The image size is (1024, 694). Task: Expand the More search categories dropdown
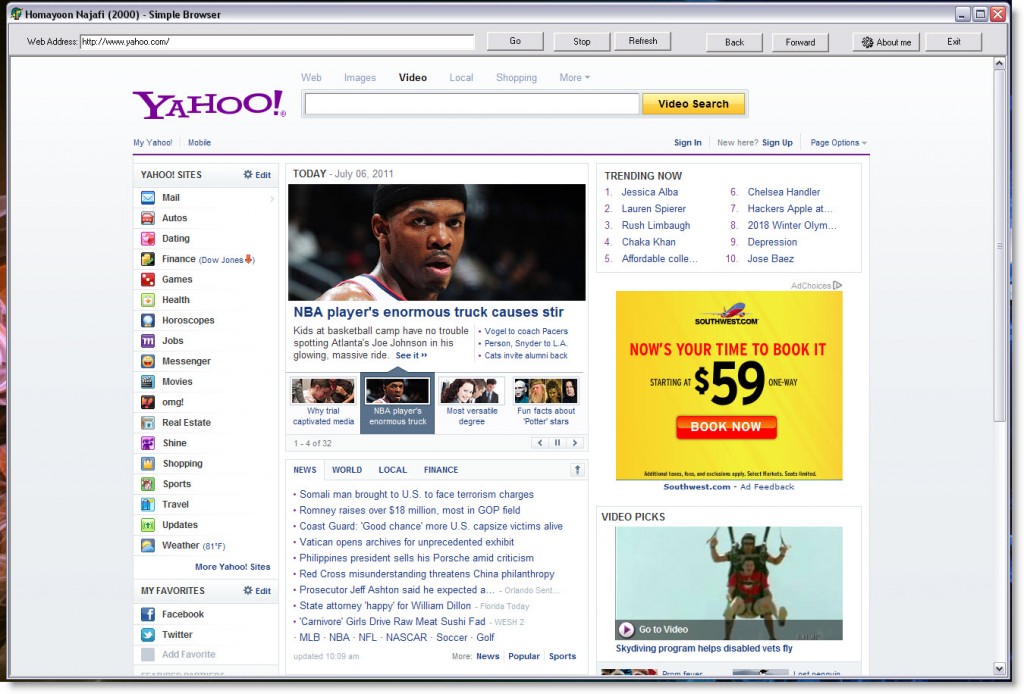[x=575, y=78]
